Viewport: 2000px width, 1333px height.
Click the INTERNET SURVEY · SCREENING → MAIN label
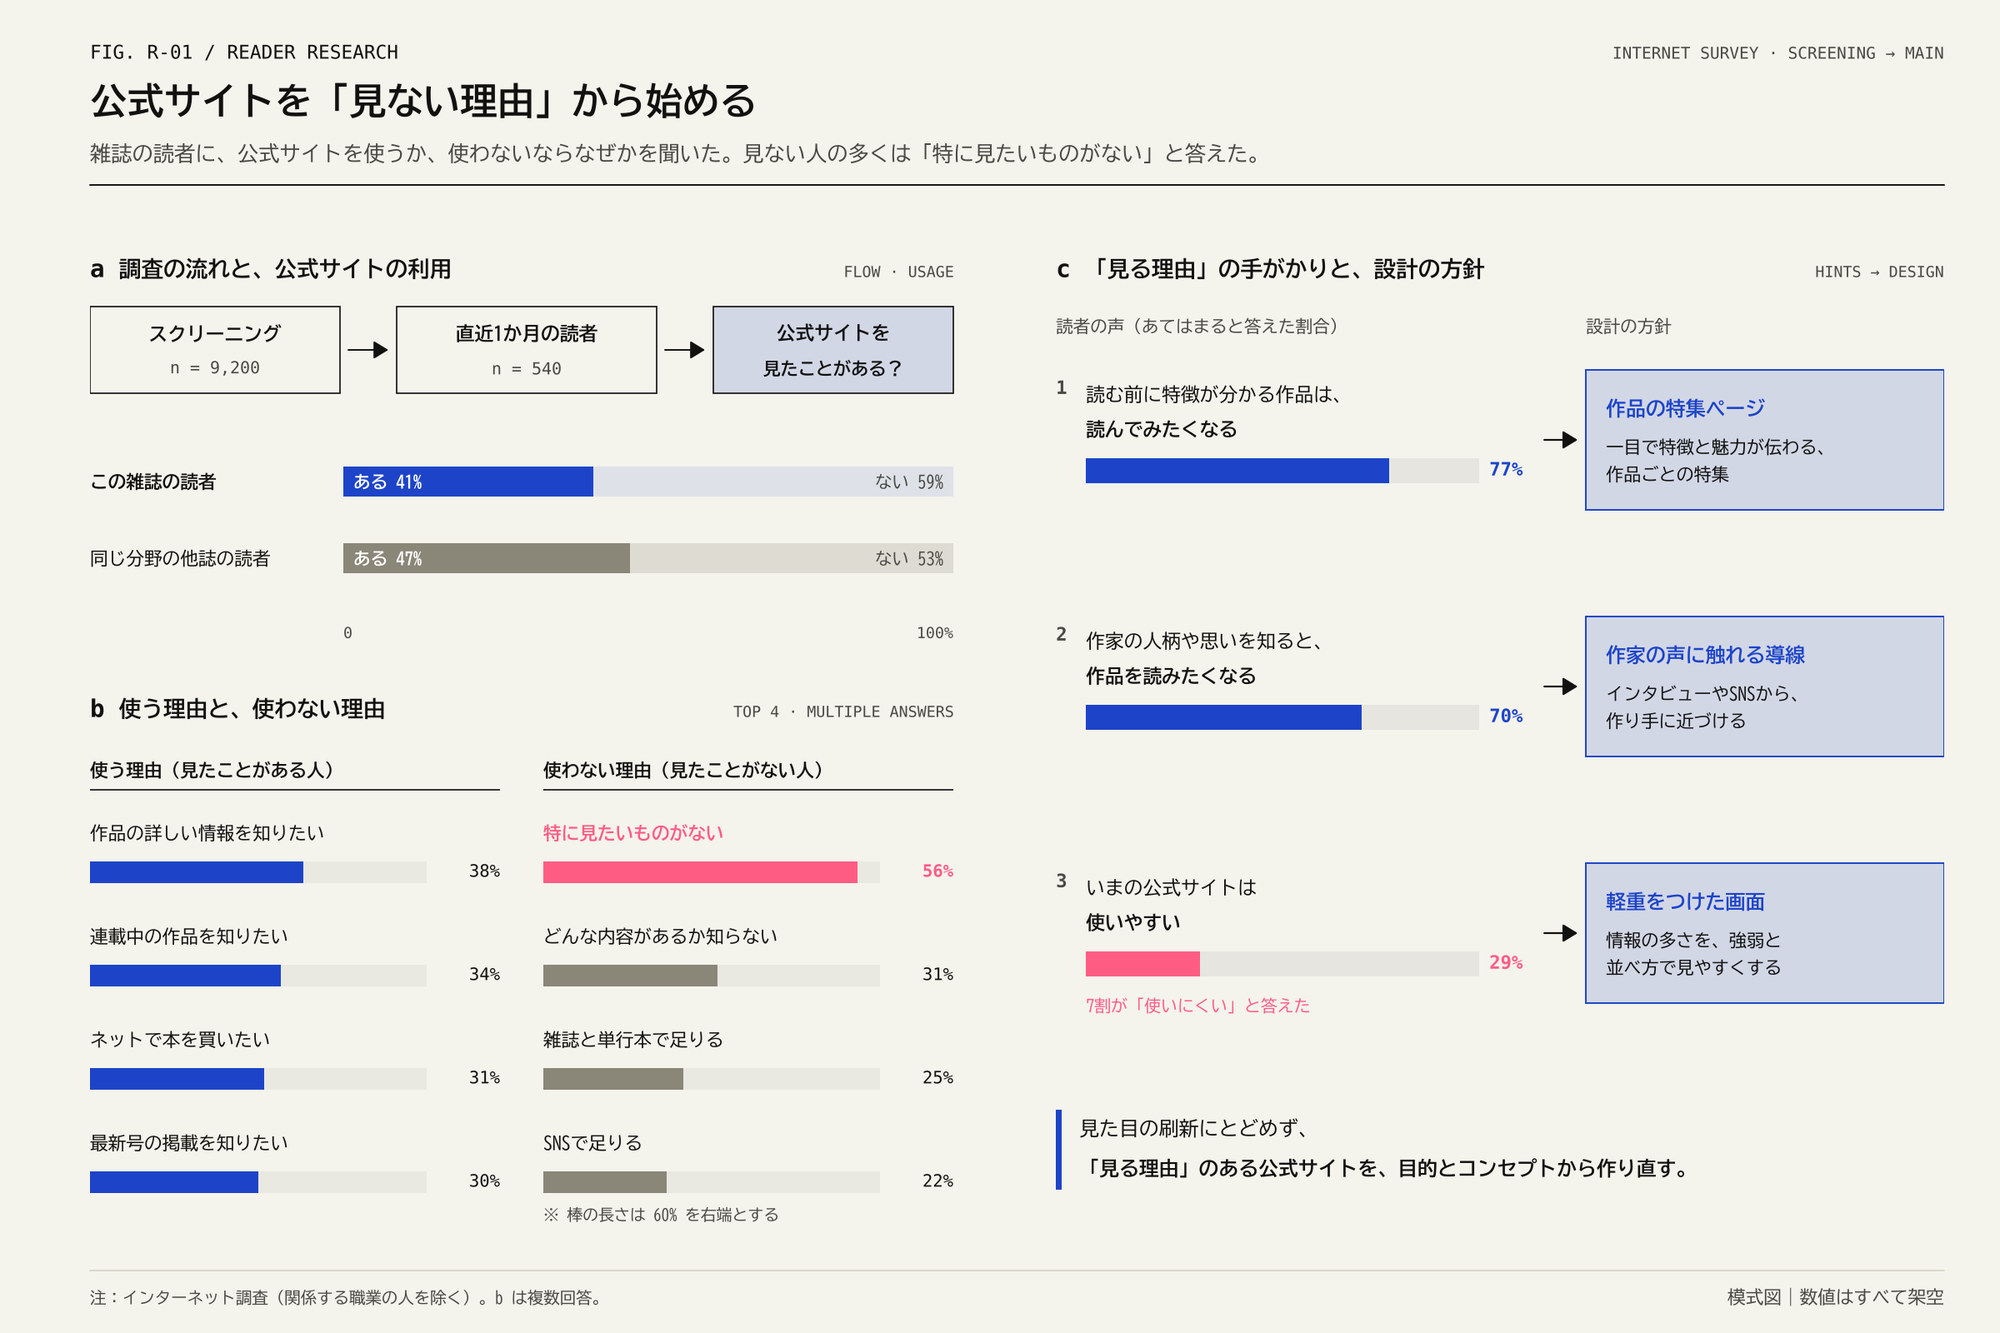(1778, 53)
